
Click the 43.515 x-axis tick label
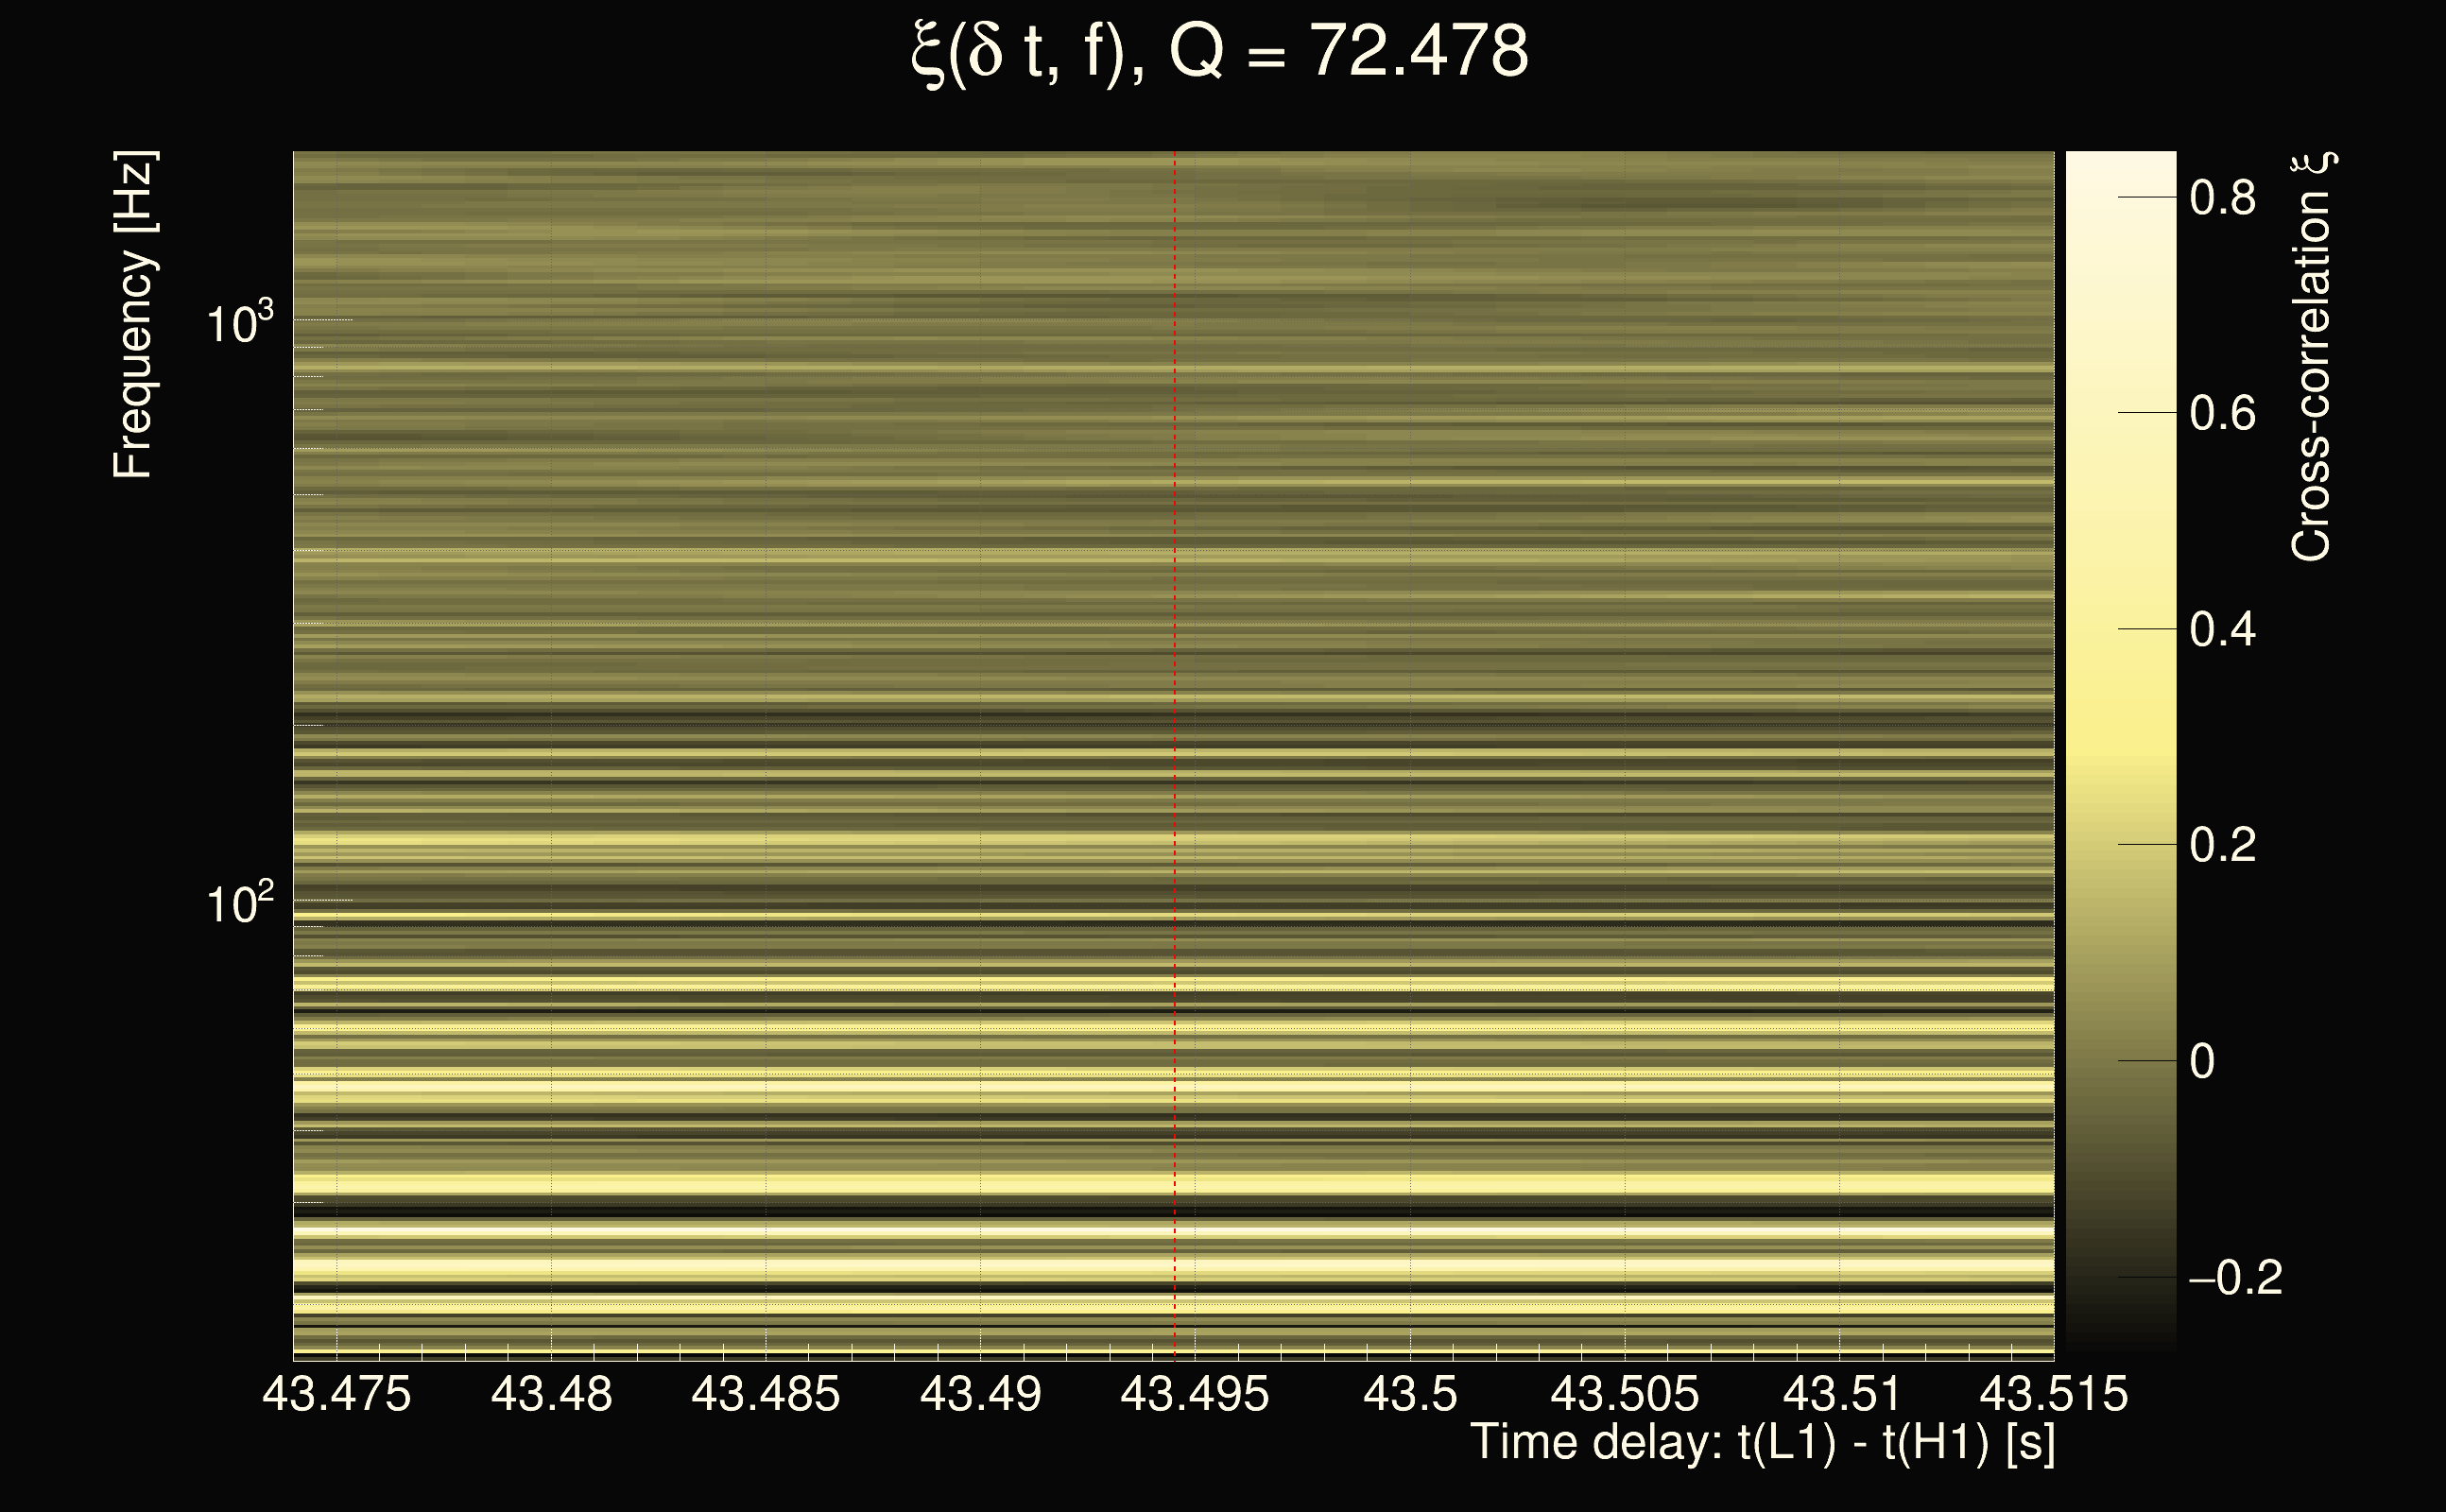[x=2053, y=1394]
